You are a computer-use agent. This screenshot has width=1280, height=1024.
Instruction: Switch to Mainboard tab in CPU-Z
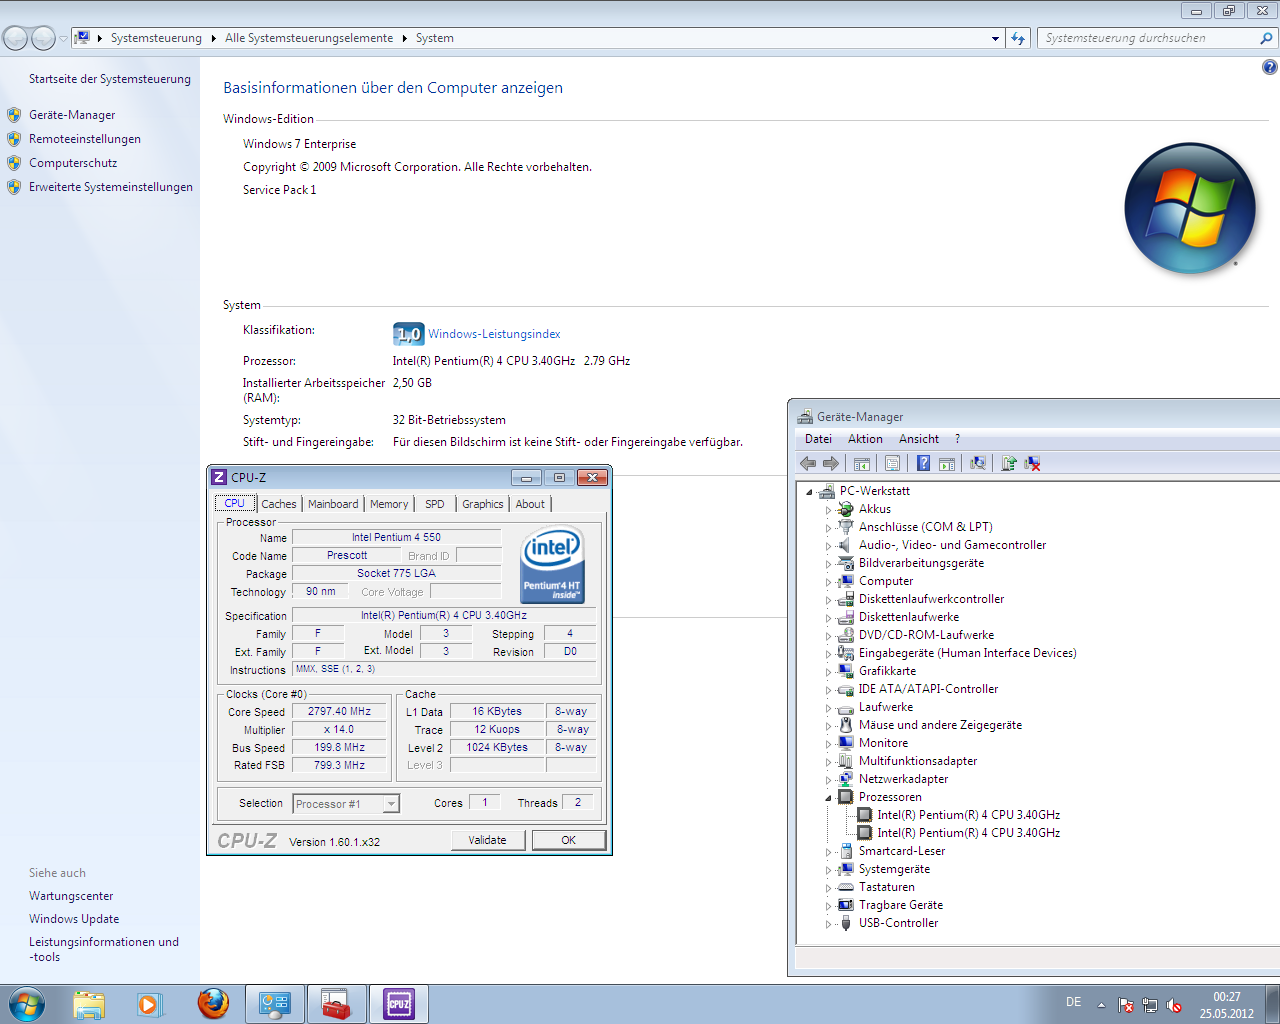333,504
